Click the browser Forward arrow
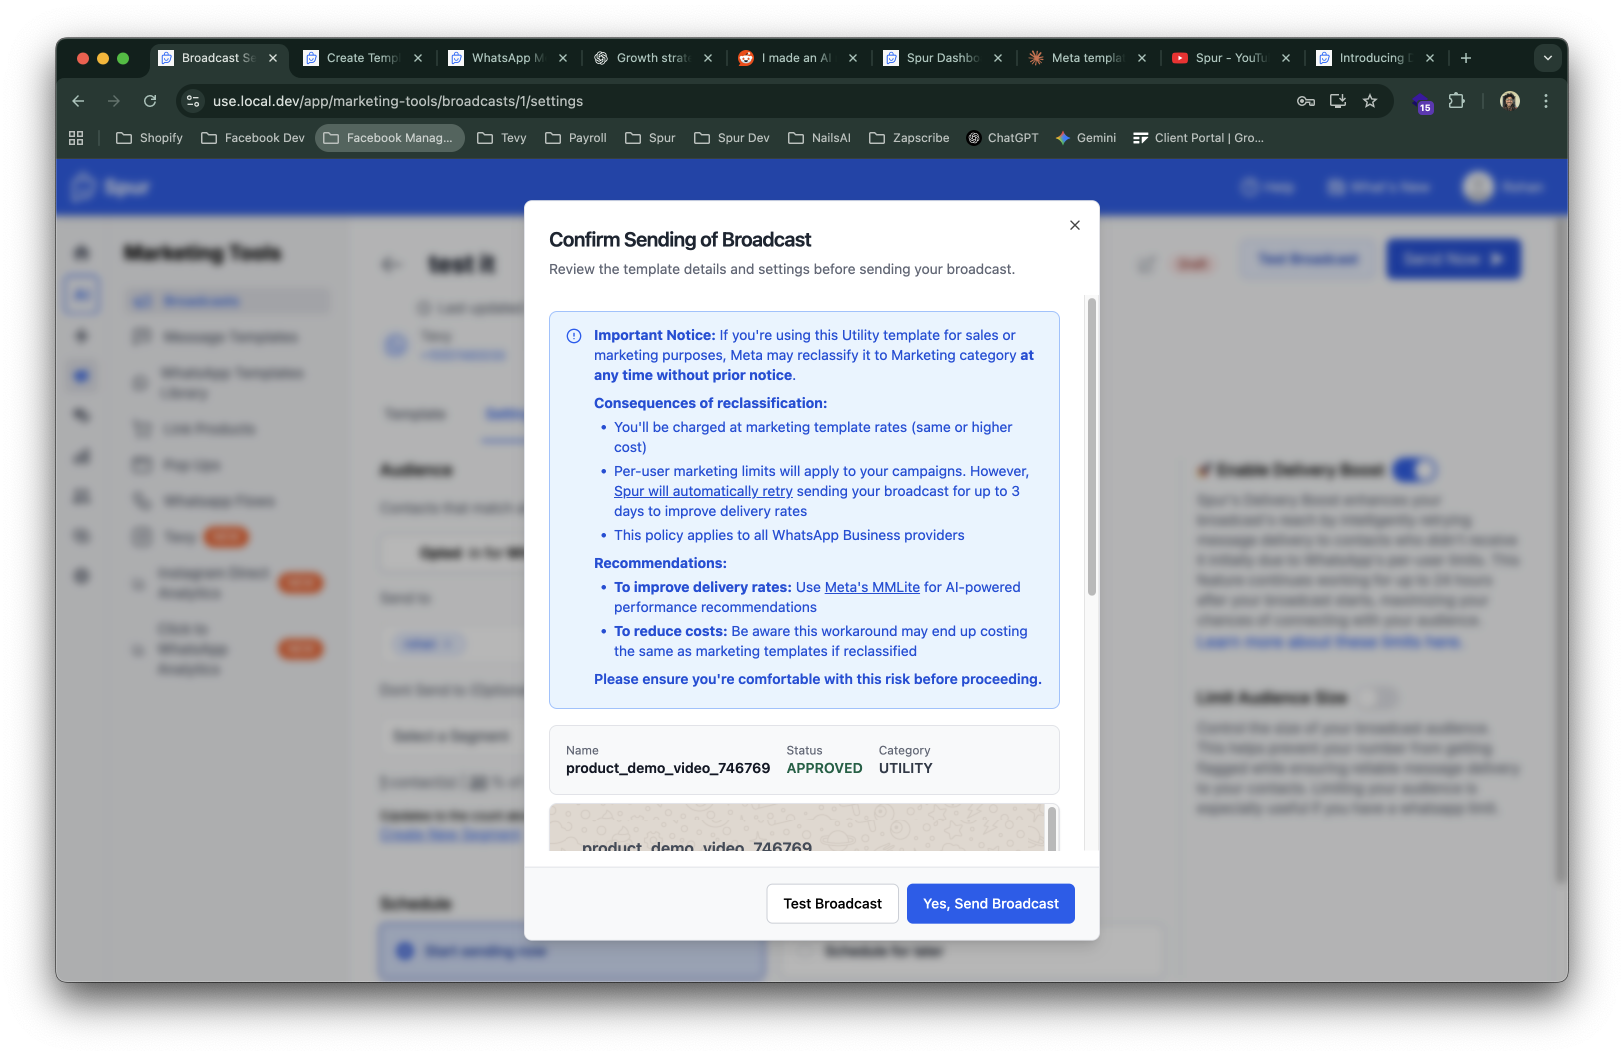The height and width of the screenshot is (1056, 1624). 114,101
